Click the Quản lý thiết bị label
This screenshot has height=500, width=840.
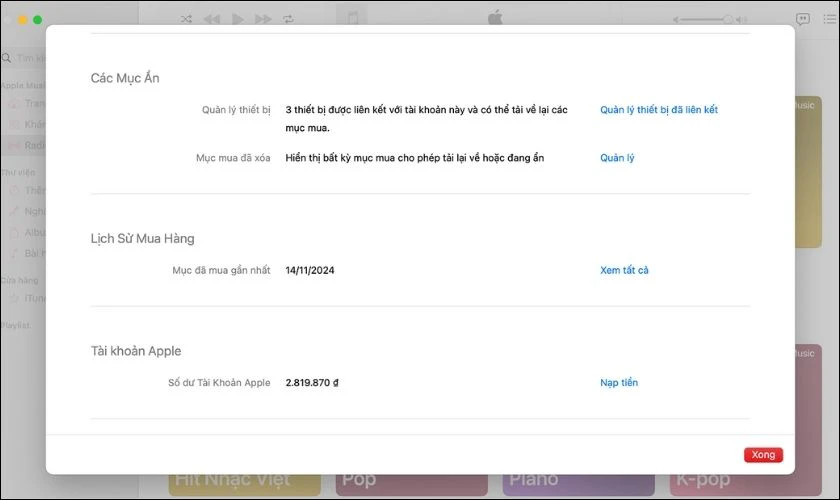tap(236, 110)
